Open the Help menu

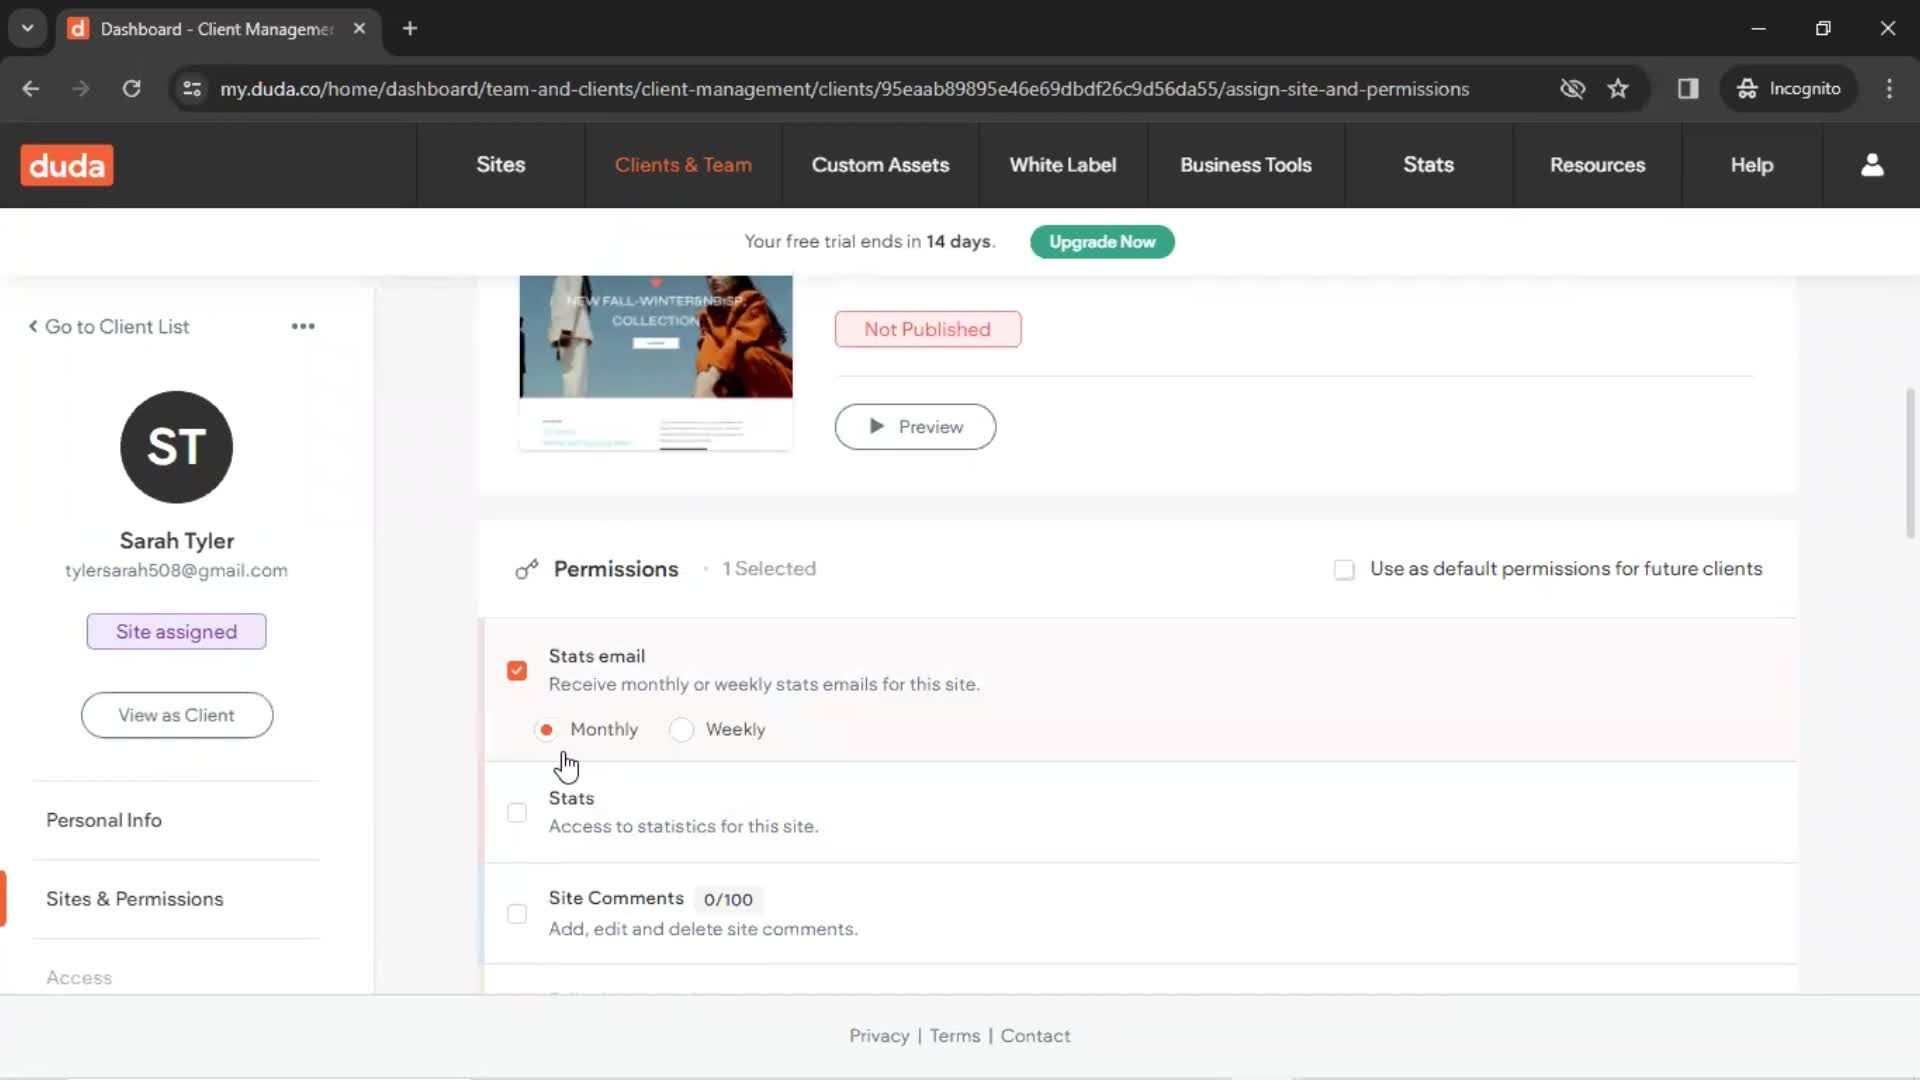pyautogui.click(x=1752, y=165)
